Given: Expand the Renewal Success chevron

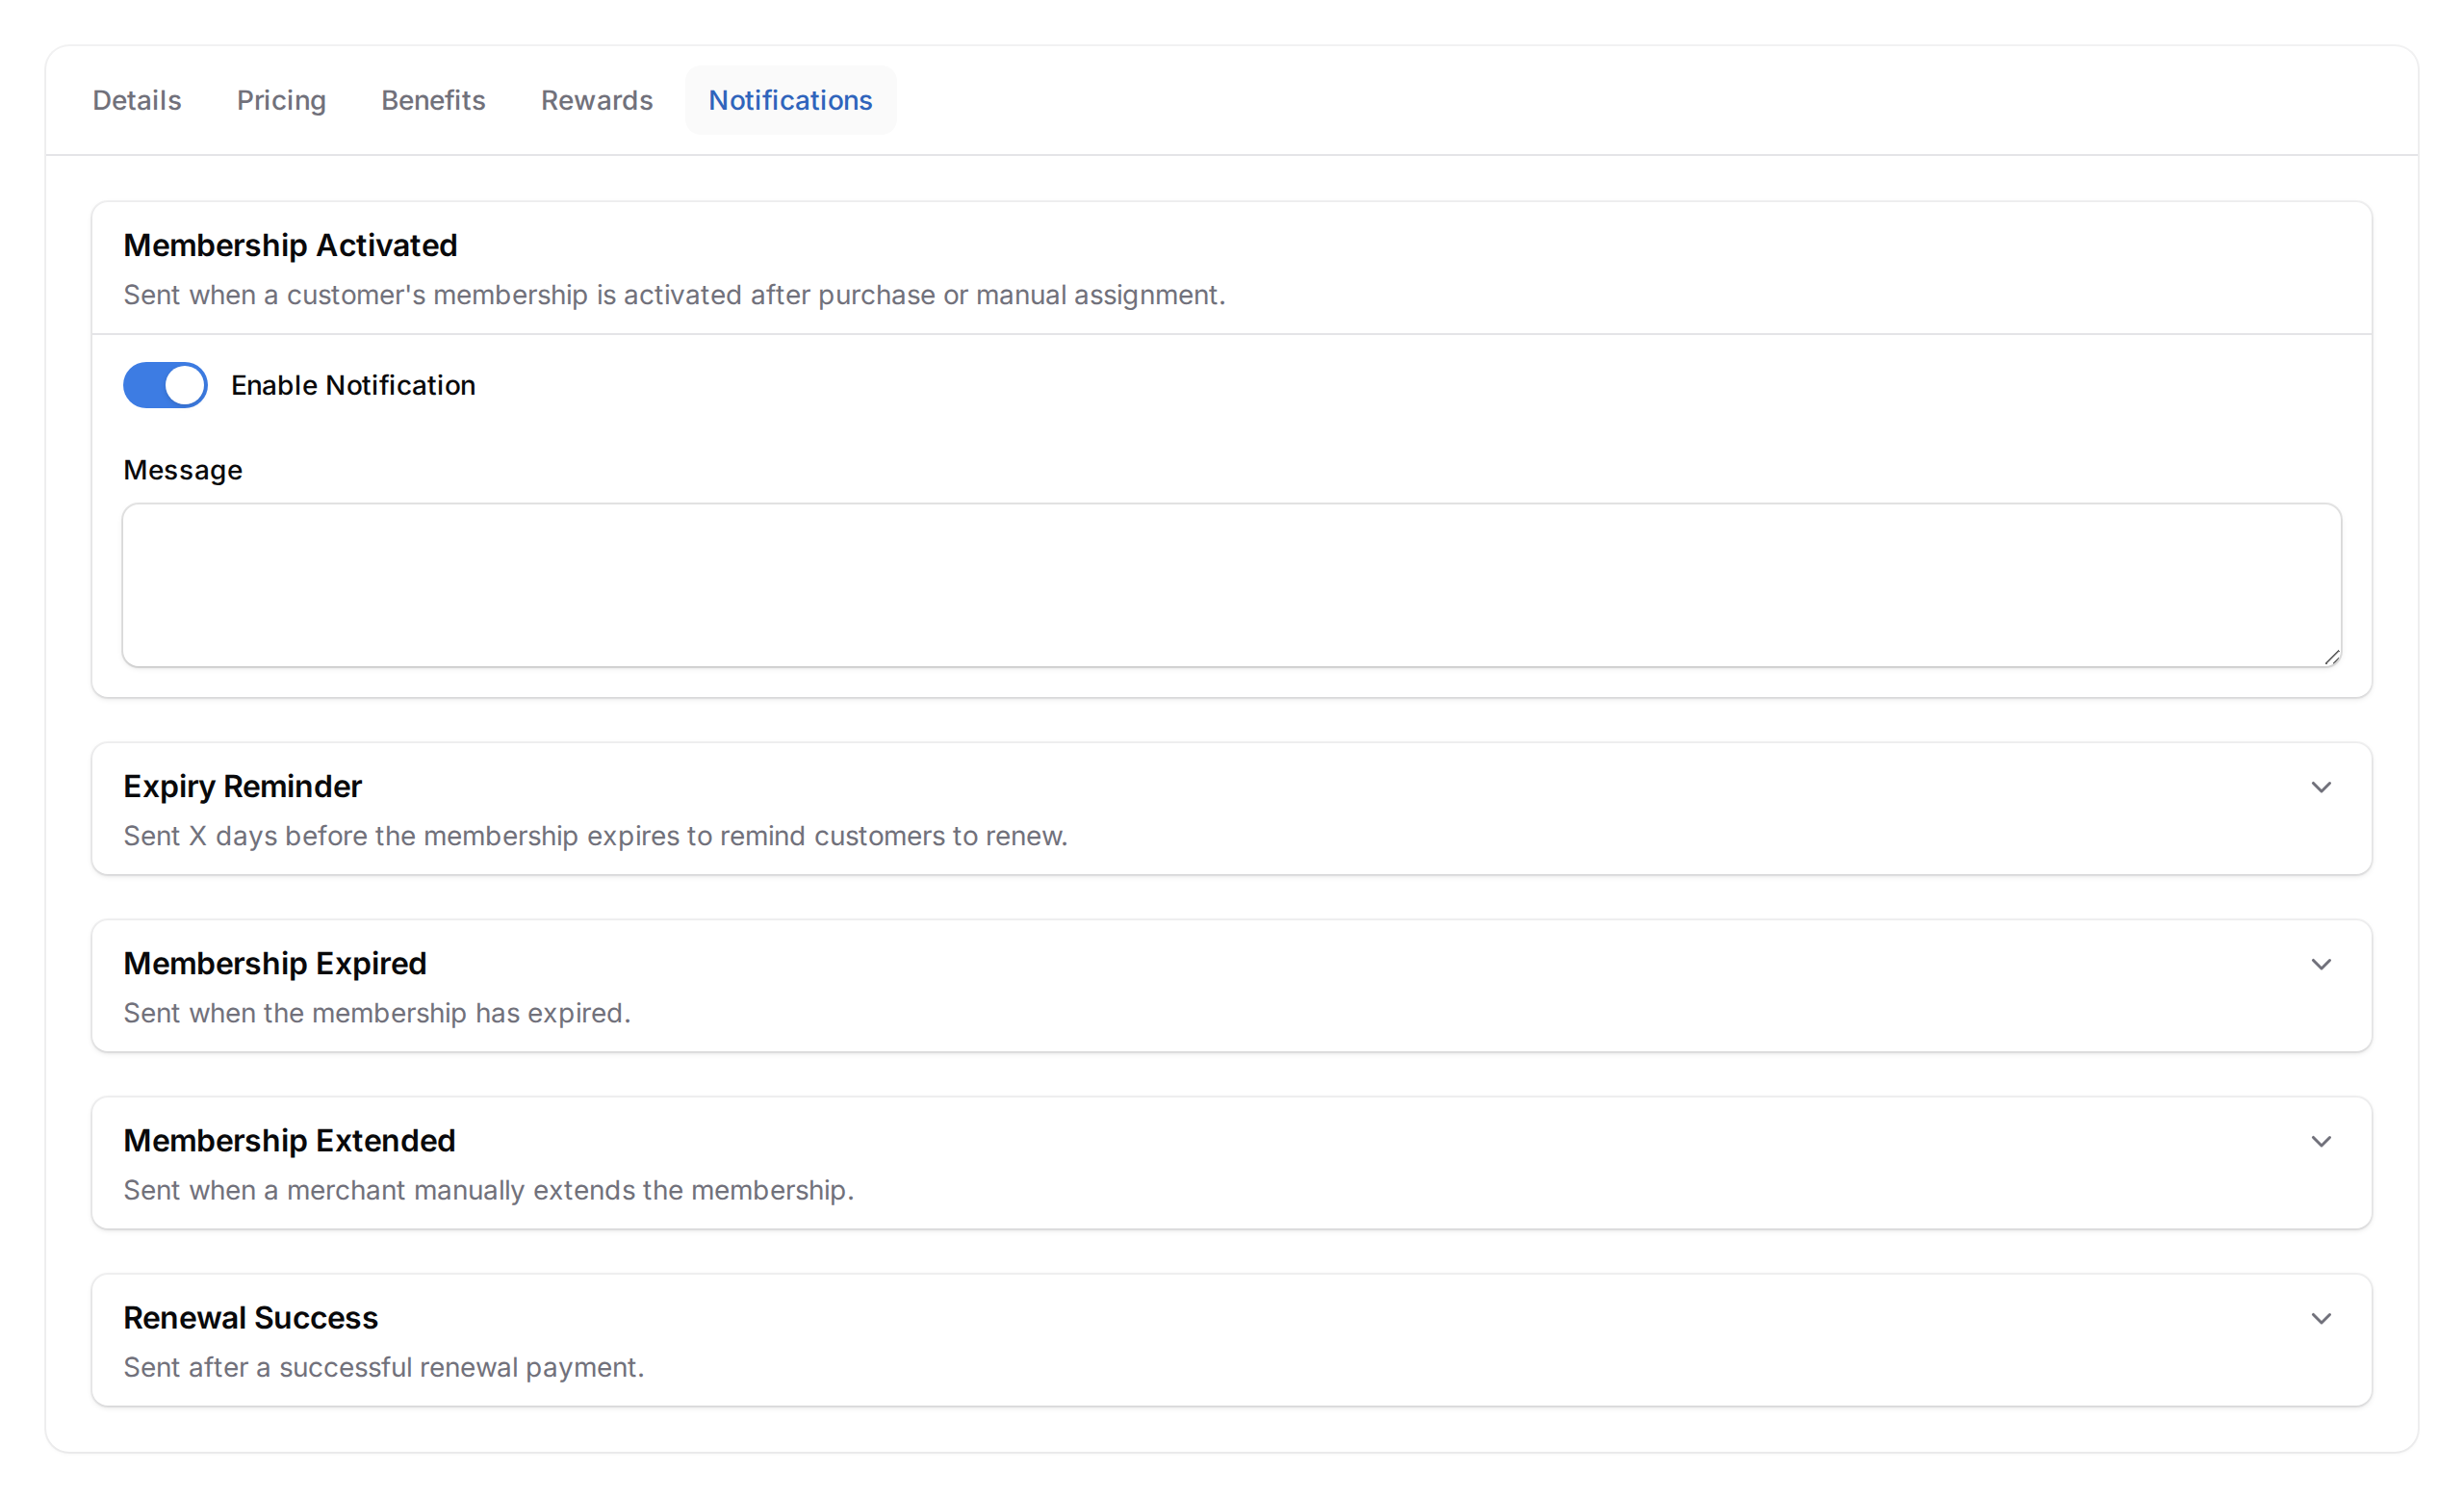Looking at the screenshot, I should point(2321,1318).
